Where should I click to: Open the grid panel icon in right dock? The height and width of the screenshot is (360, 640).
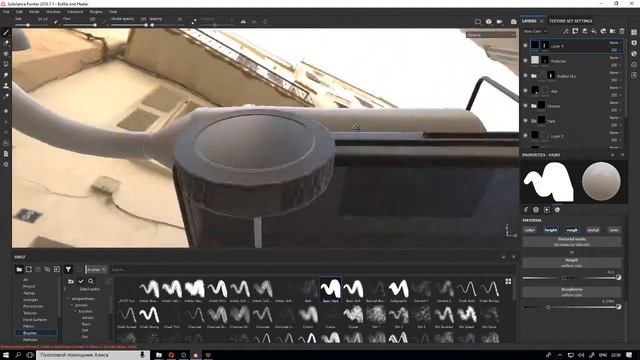click(634, 32)
